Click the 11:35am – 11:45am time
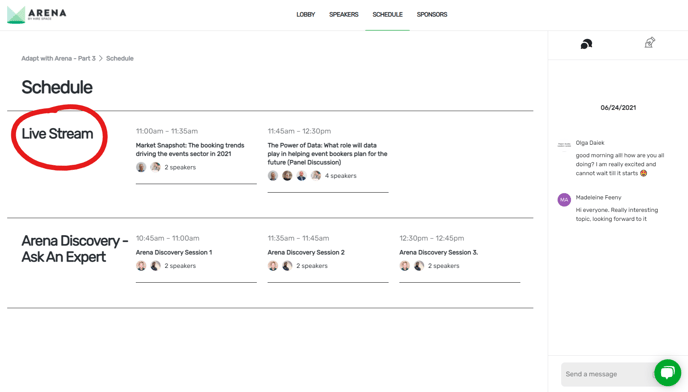 [298, 238]
